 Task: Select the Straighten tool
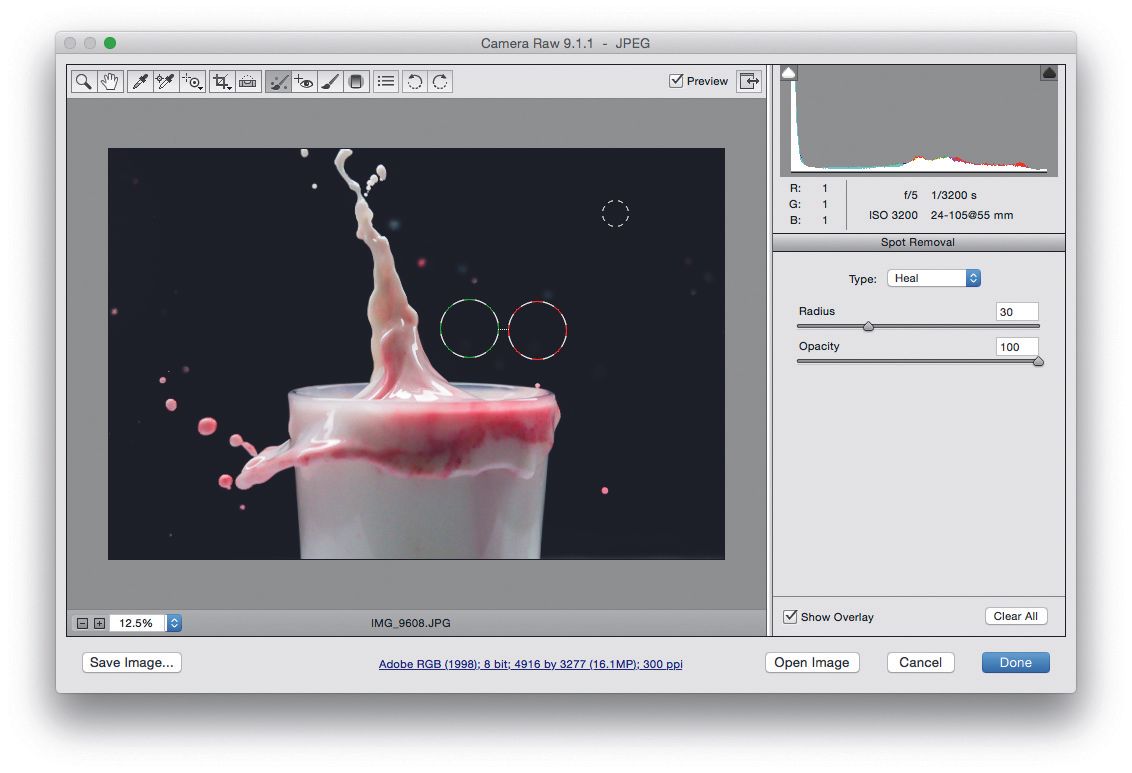[249, 81]
